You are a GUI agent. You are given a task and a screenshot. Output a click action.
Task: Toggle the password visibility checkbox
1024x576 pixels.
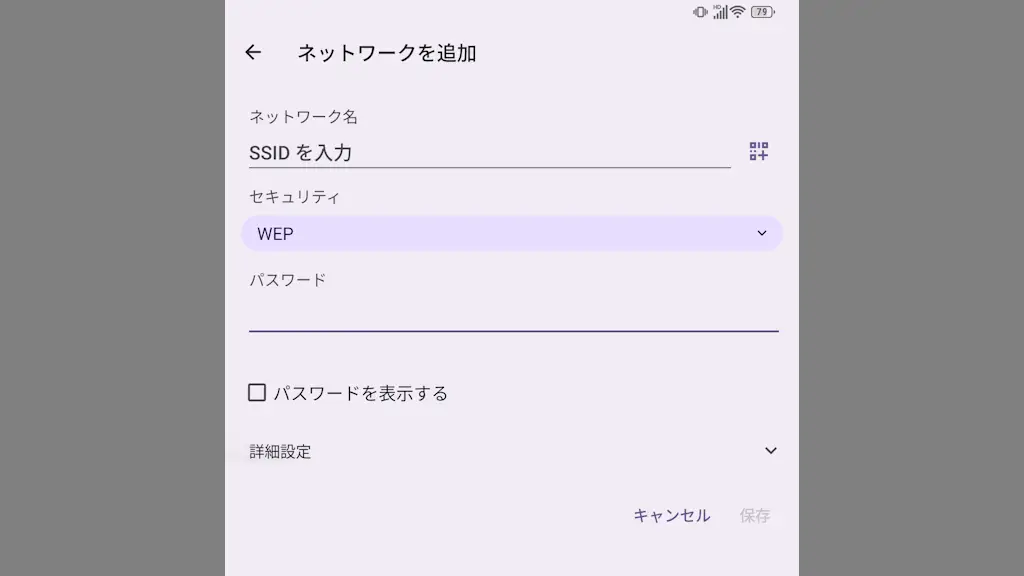[x=258, y=392]
